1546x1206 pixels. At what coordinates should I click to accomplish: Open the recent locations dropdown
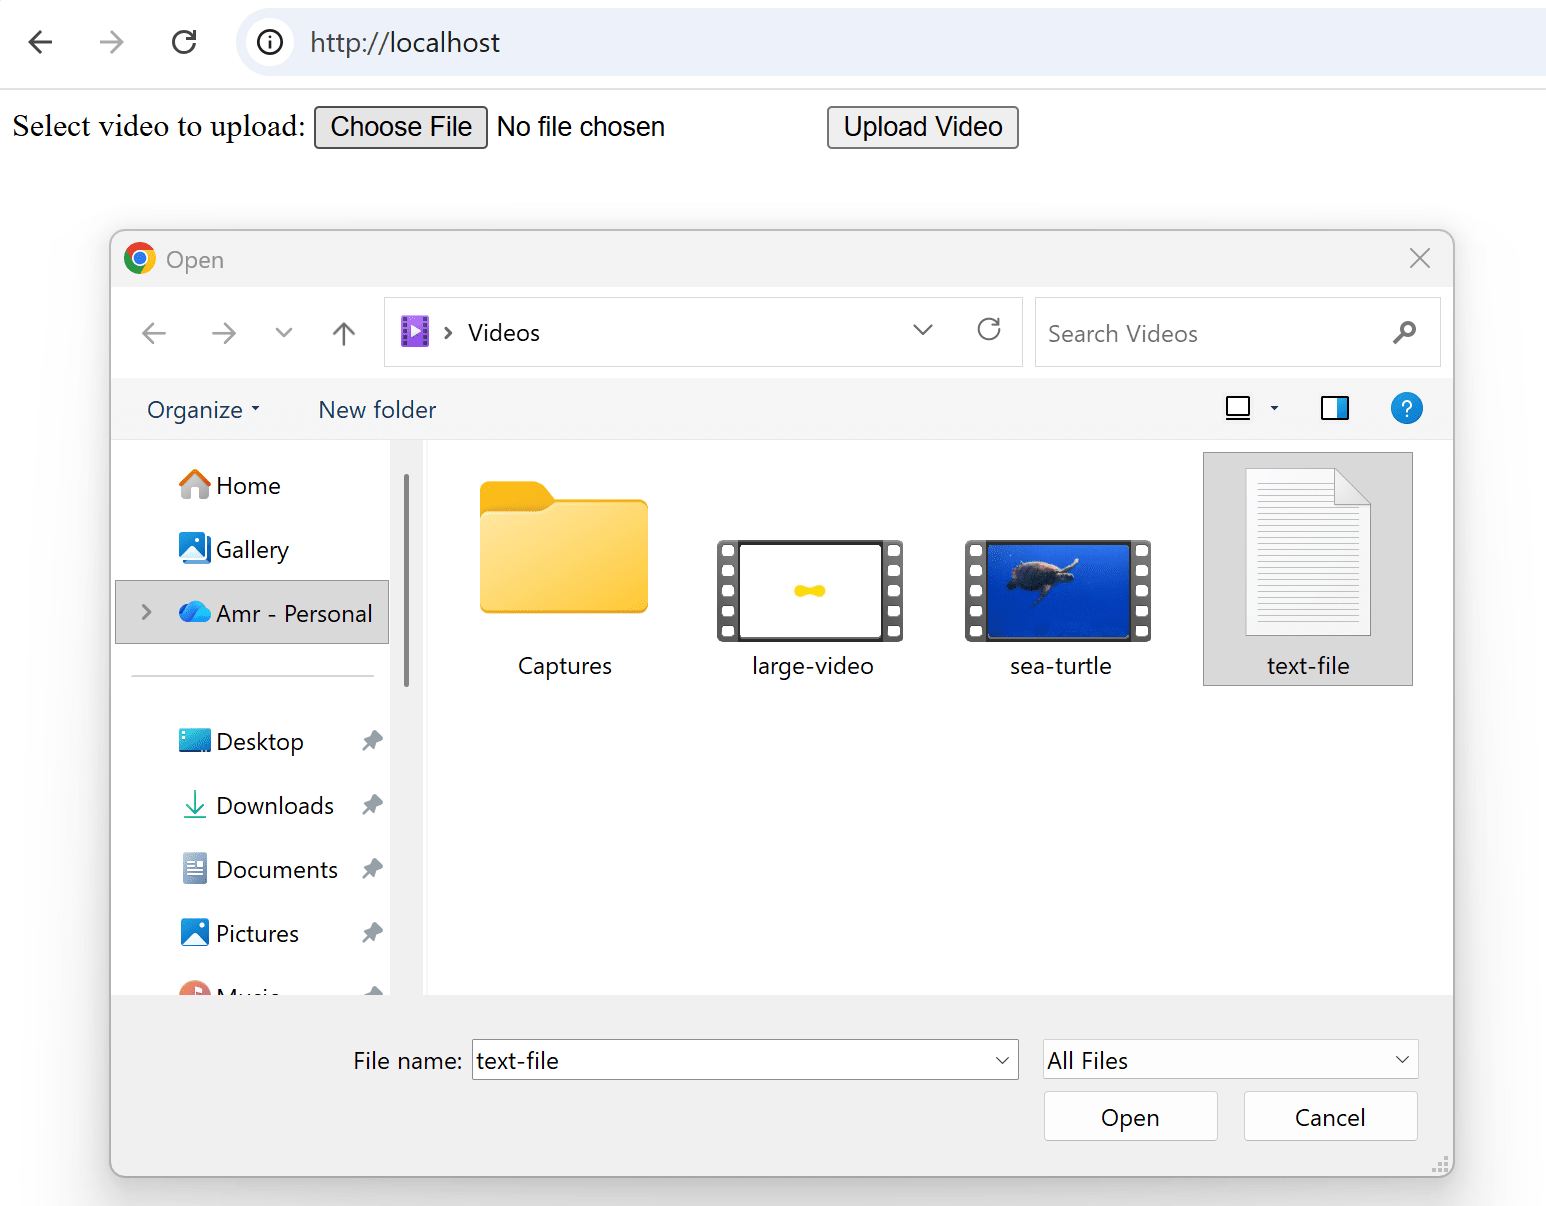(x=284, y=333)
